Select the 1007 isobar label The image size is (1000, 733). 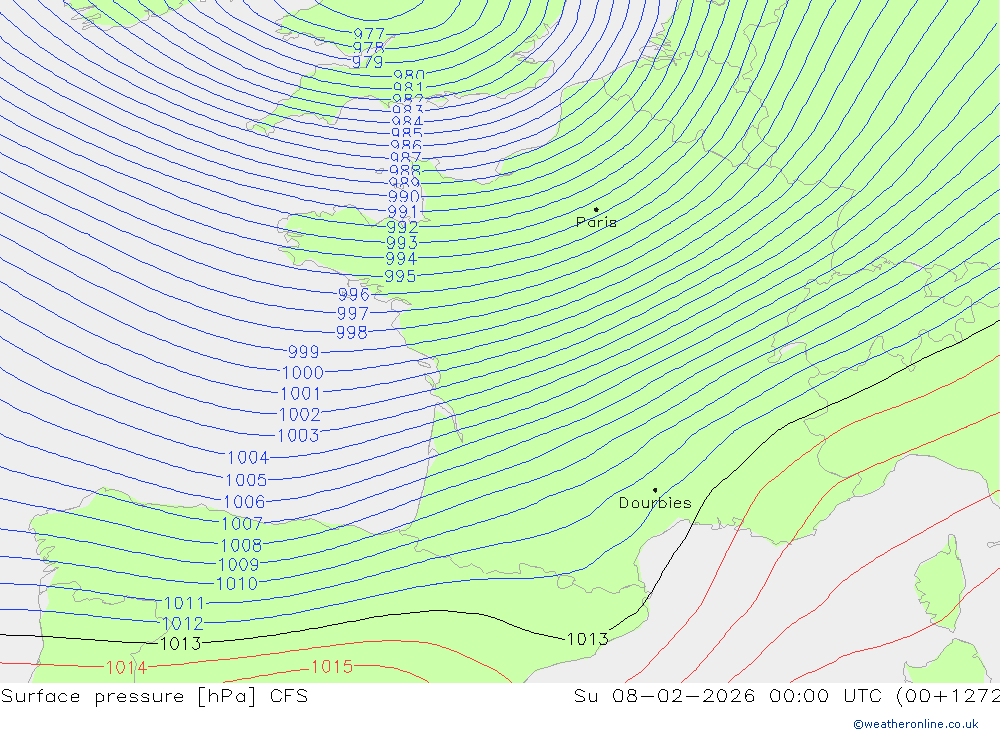pos(242,524)
